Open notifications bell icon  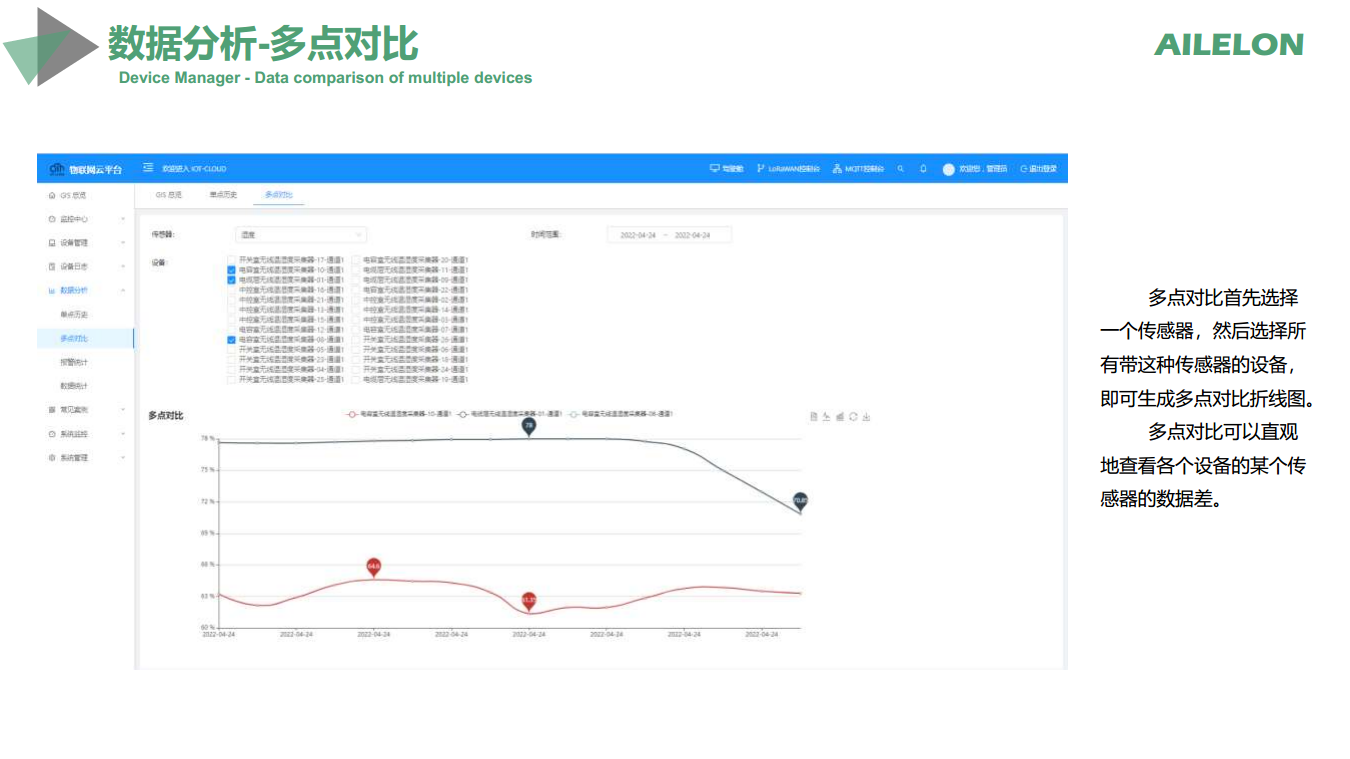pos(923,169)
